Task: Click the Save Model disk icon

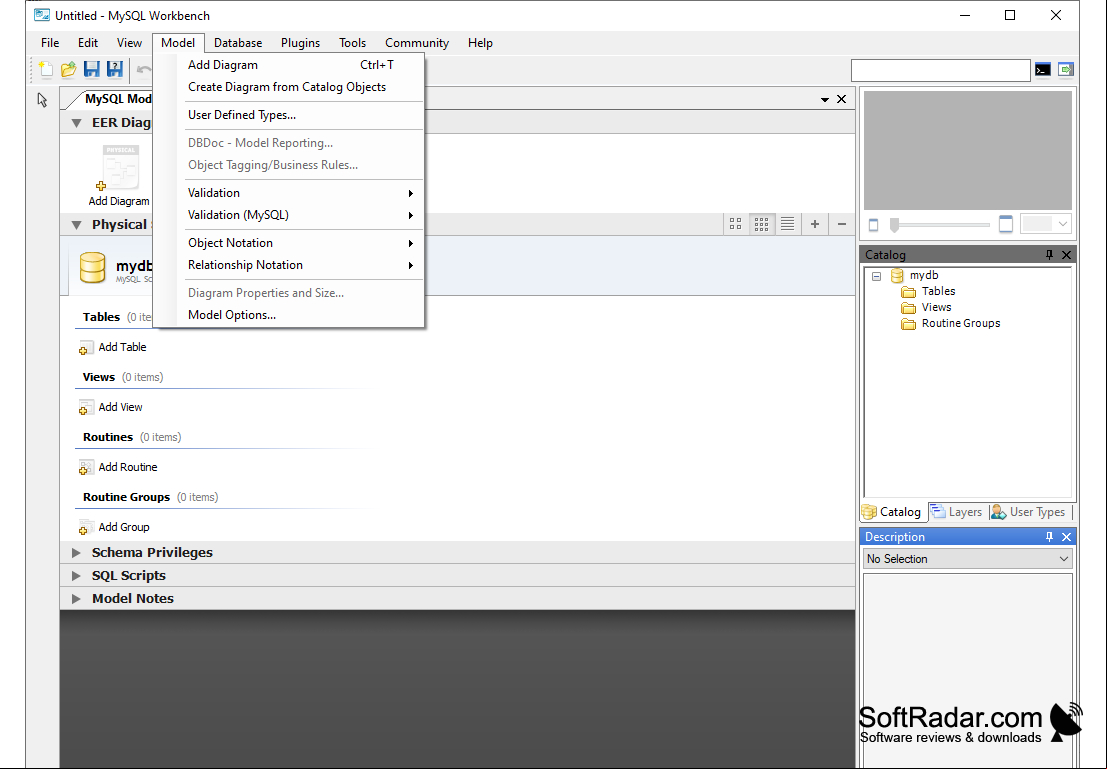Action: click(x=92, y=69)
